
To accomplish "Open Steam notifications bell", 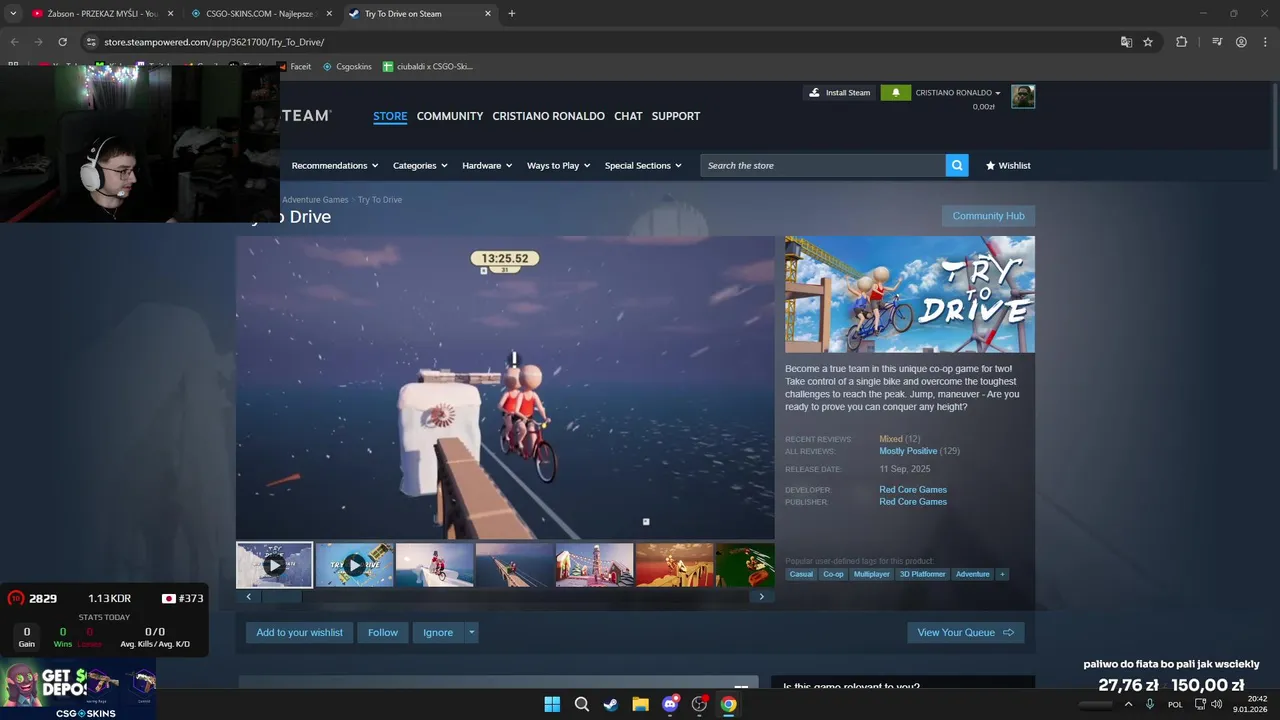I will pos(896,93).
